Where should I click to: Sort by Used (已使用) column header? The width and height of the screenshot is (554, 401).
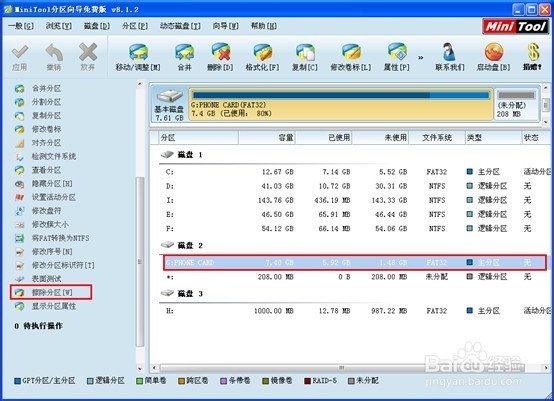[x=324, y=137]
